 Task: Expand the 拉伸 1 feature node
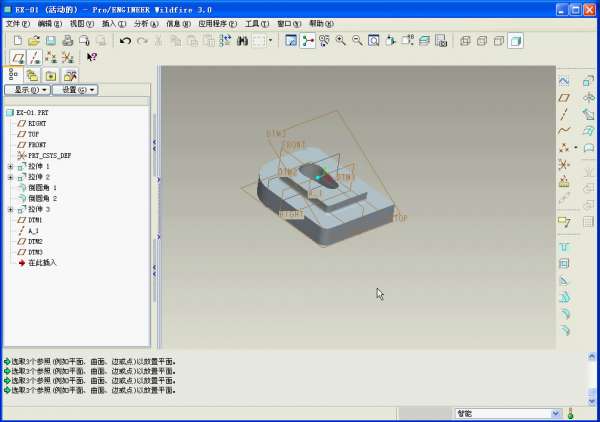(10, 166)
